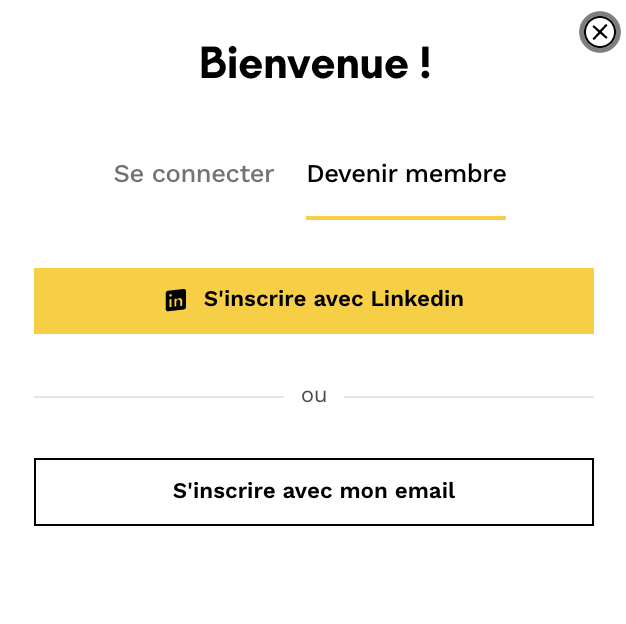Image resolution: width=626 pixels, height=624 pixels.
Task: Close the Bienvenue dialog with the X icon
Action: [x=599, y=32]
